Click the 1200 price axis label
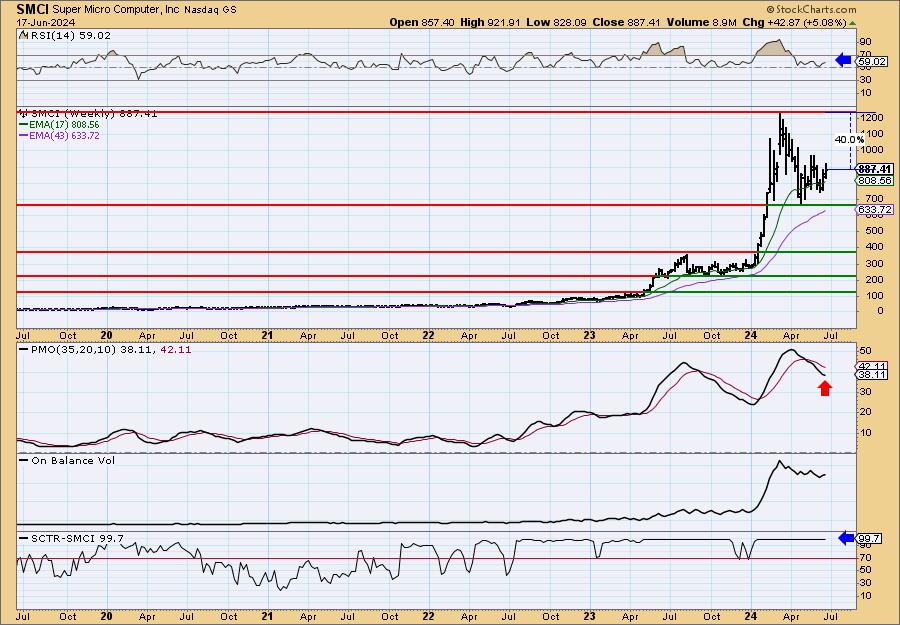 click(x=872, y=117)
